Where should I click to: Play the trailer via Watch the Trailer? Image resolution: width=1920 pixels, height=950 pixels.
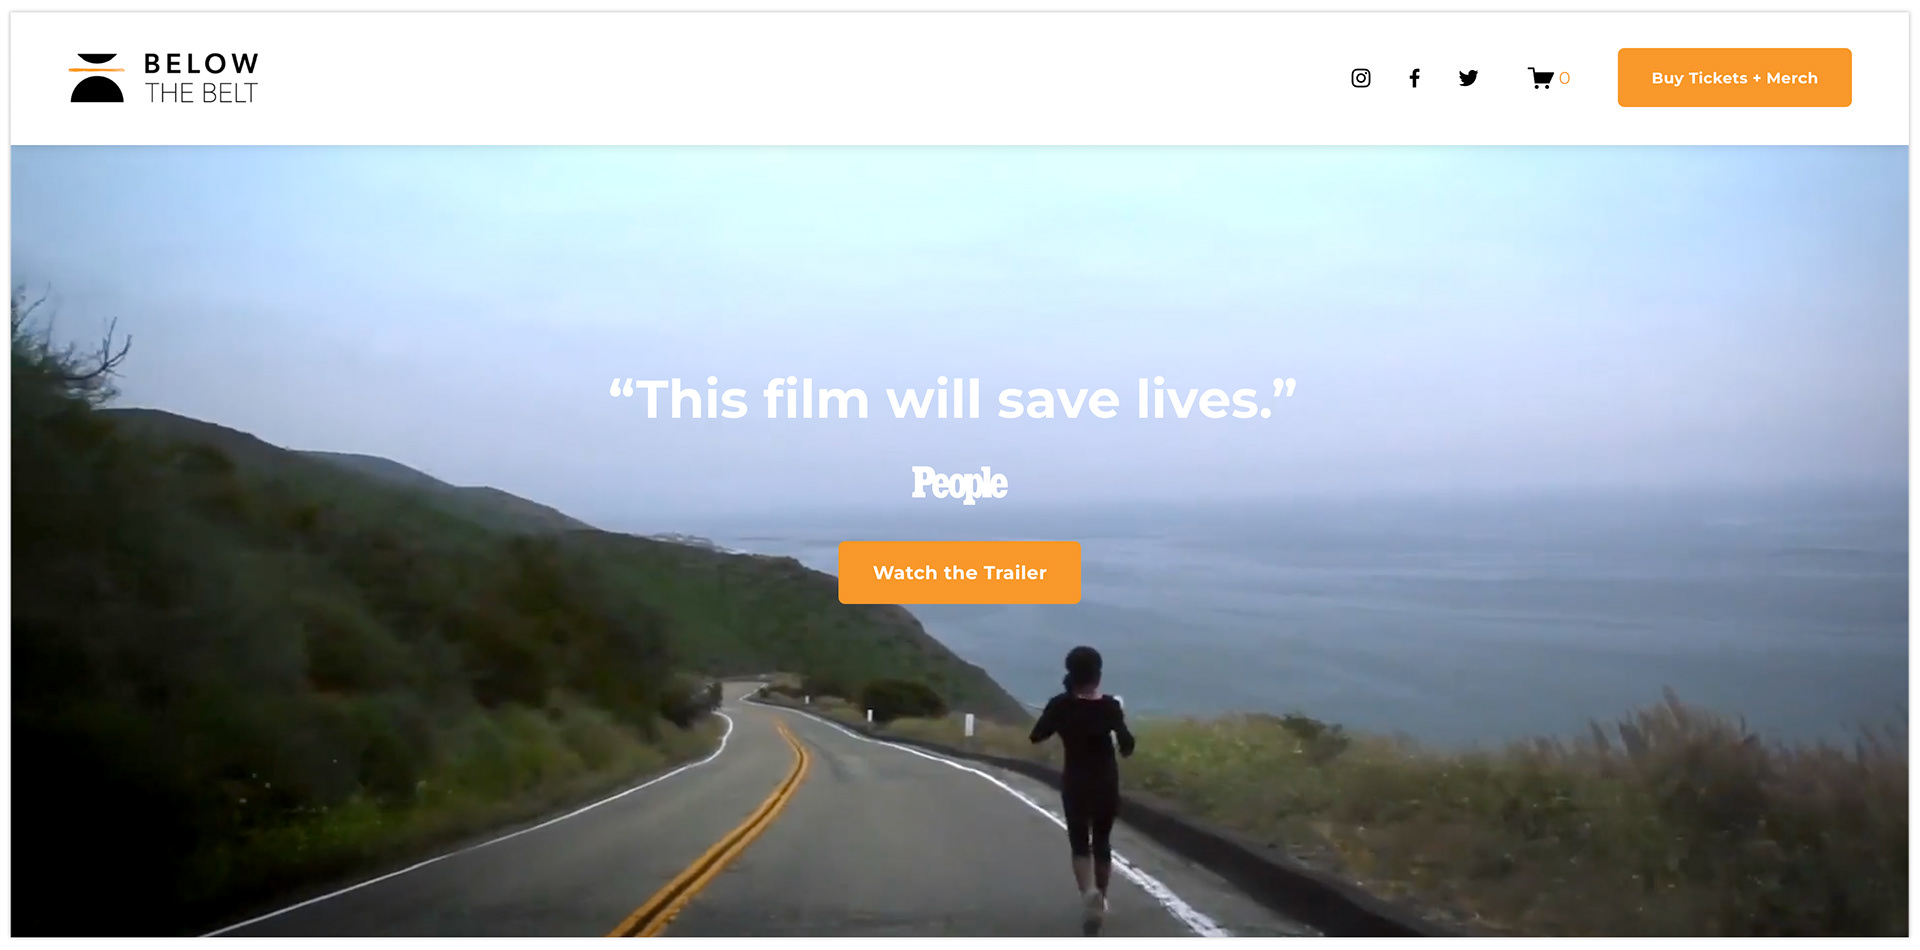959,573
